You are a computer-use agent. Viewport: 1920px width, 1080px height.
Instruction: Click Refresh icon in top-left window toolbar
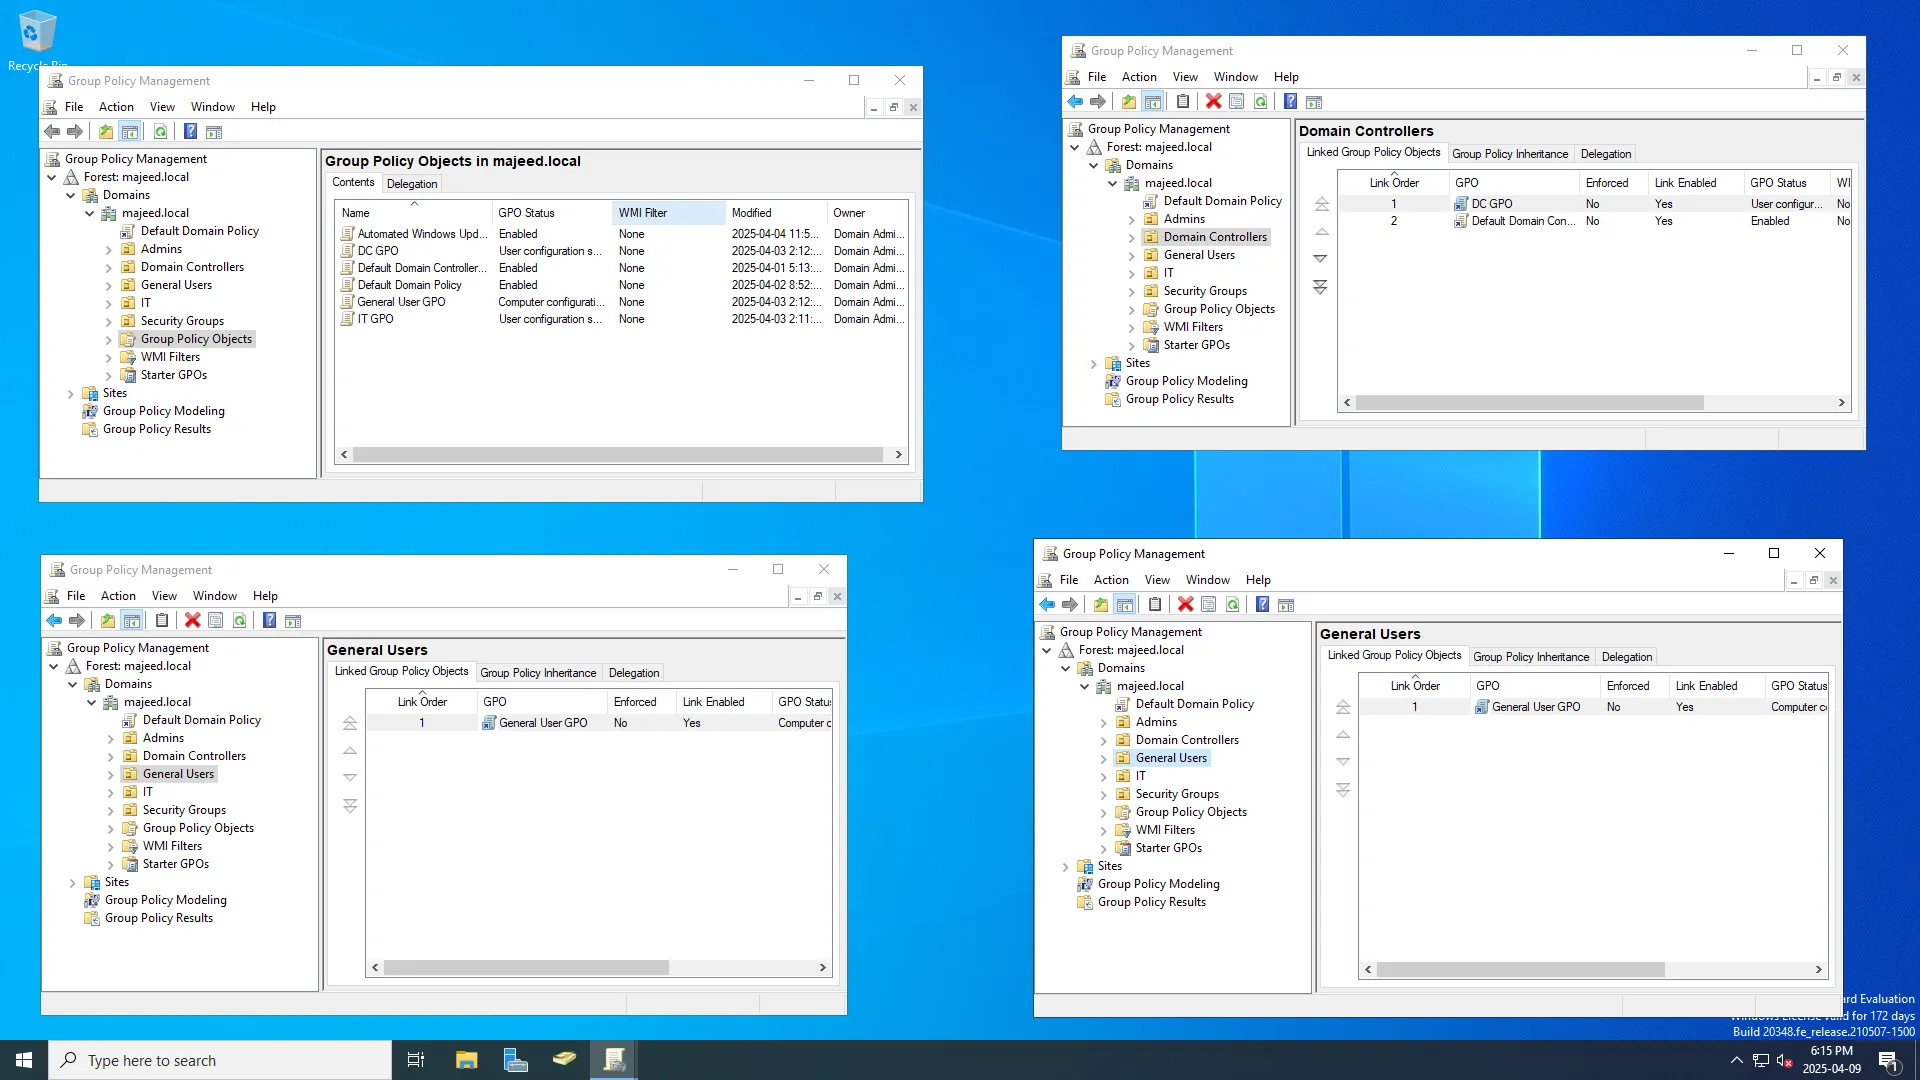tap(160, 132)
